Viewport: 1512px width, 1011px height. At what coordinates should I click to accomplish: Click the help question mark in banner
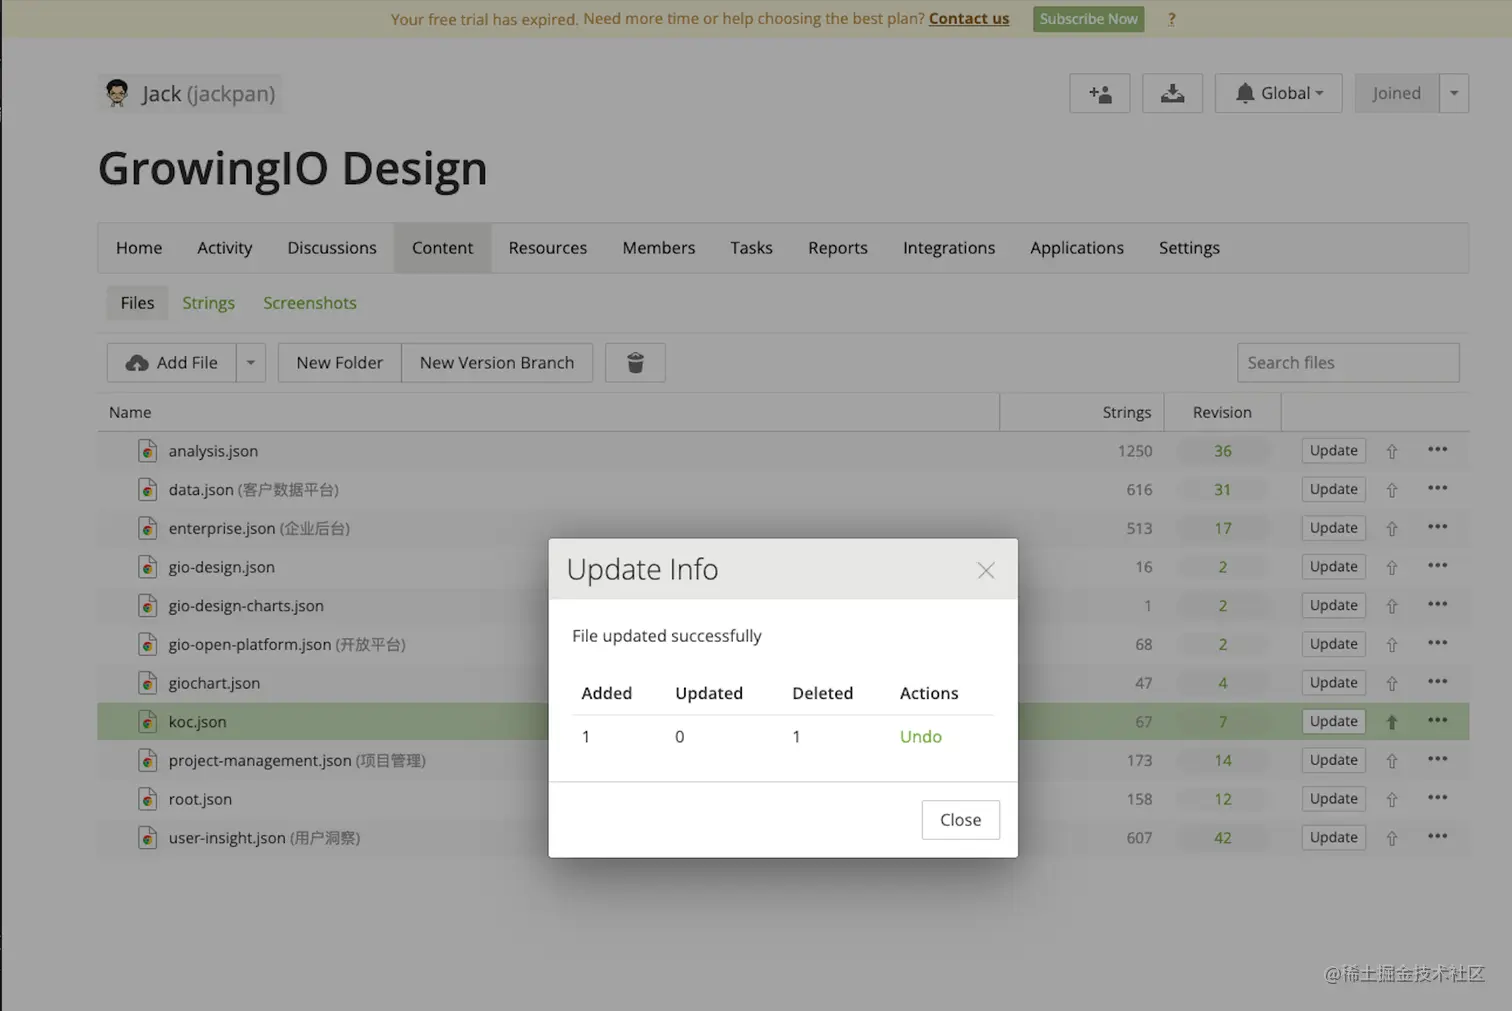(1171, 19)
